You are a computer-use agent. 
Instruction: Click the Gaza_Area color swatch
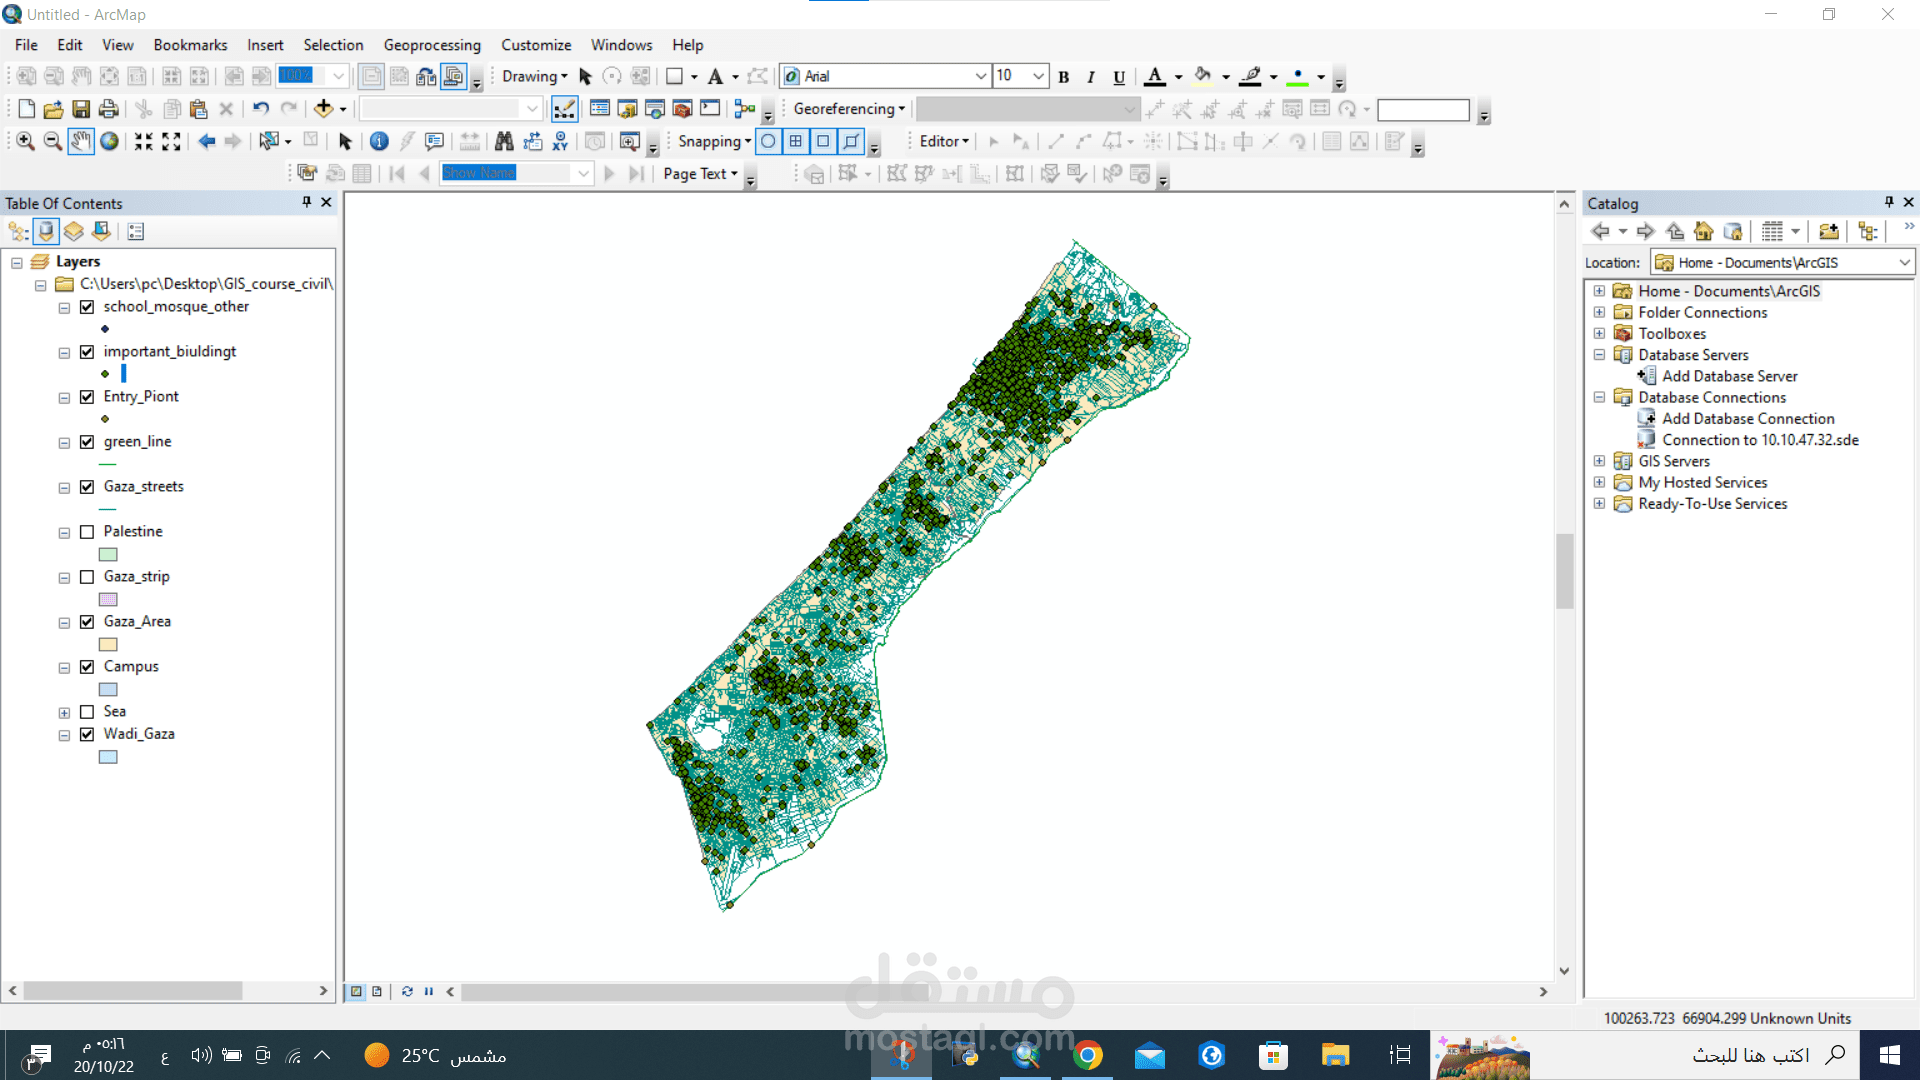point(108,644)
